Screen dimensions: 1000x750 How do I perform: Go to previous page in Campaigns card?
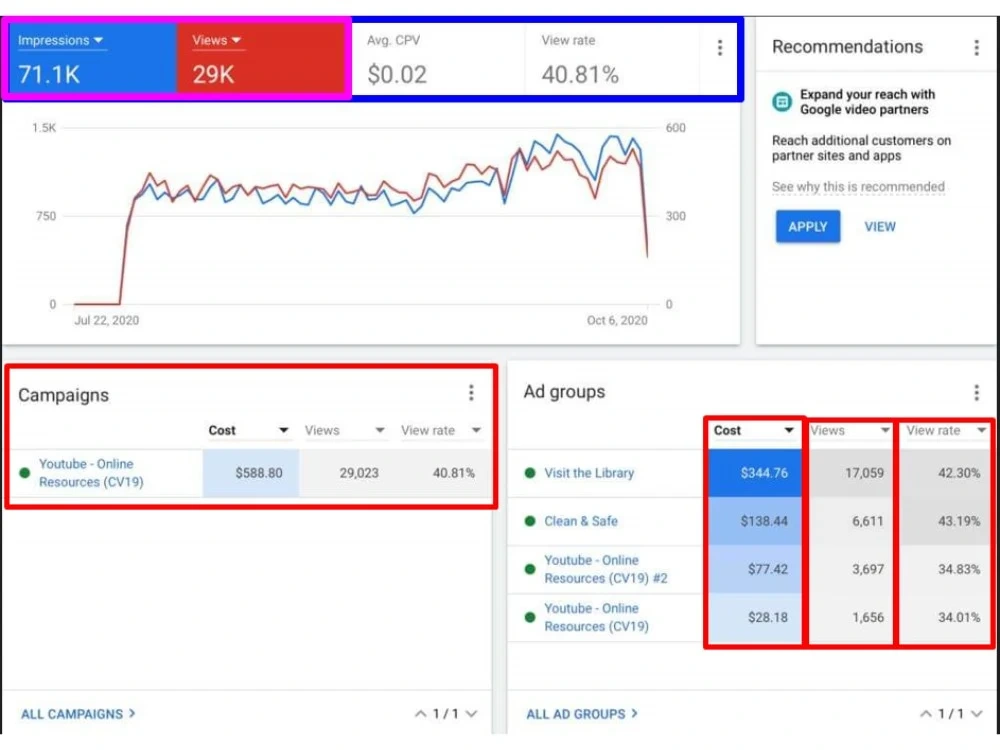[x=420, y=714]
